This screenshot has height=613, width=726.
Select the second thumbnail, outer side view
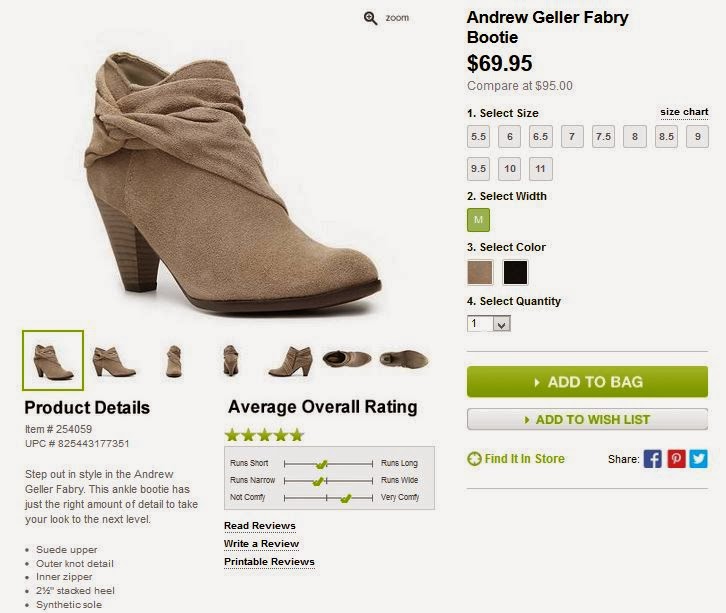[113, 362]
